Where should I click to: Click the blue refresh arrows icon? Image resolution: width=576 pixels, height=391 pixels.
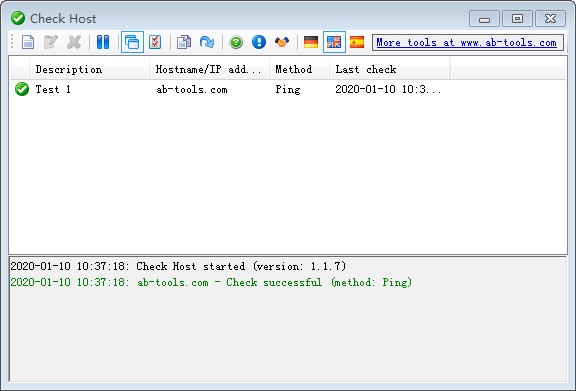[x=207, y=42]
